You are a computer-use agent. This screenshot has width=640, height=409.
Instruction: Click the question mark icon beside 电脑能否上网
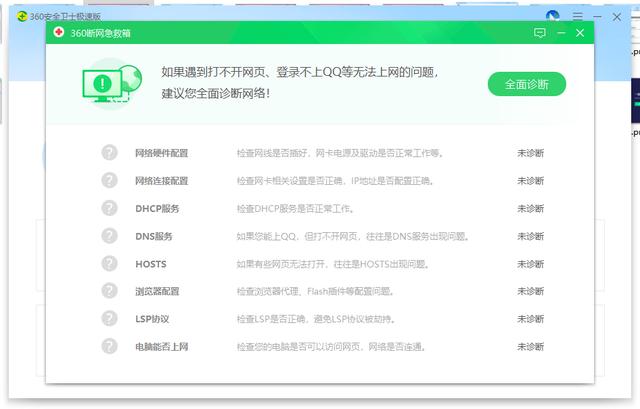[109, 347]
